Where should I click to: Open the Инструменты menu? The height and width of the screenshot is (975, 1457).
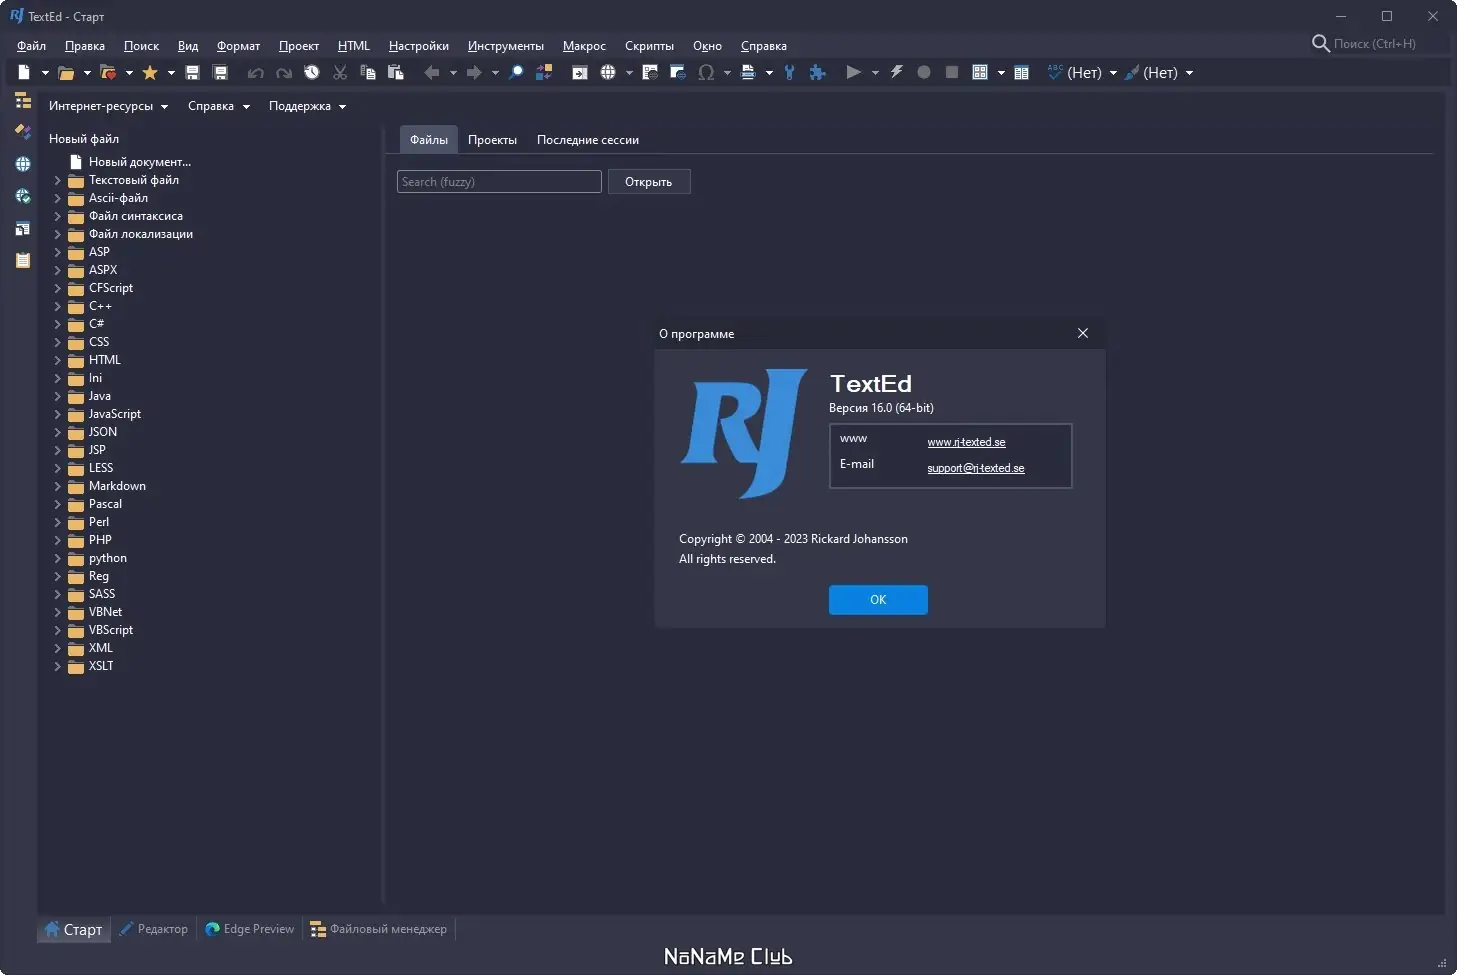tap(506, 46)
